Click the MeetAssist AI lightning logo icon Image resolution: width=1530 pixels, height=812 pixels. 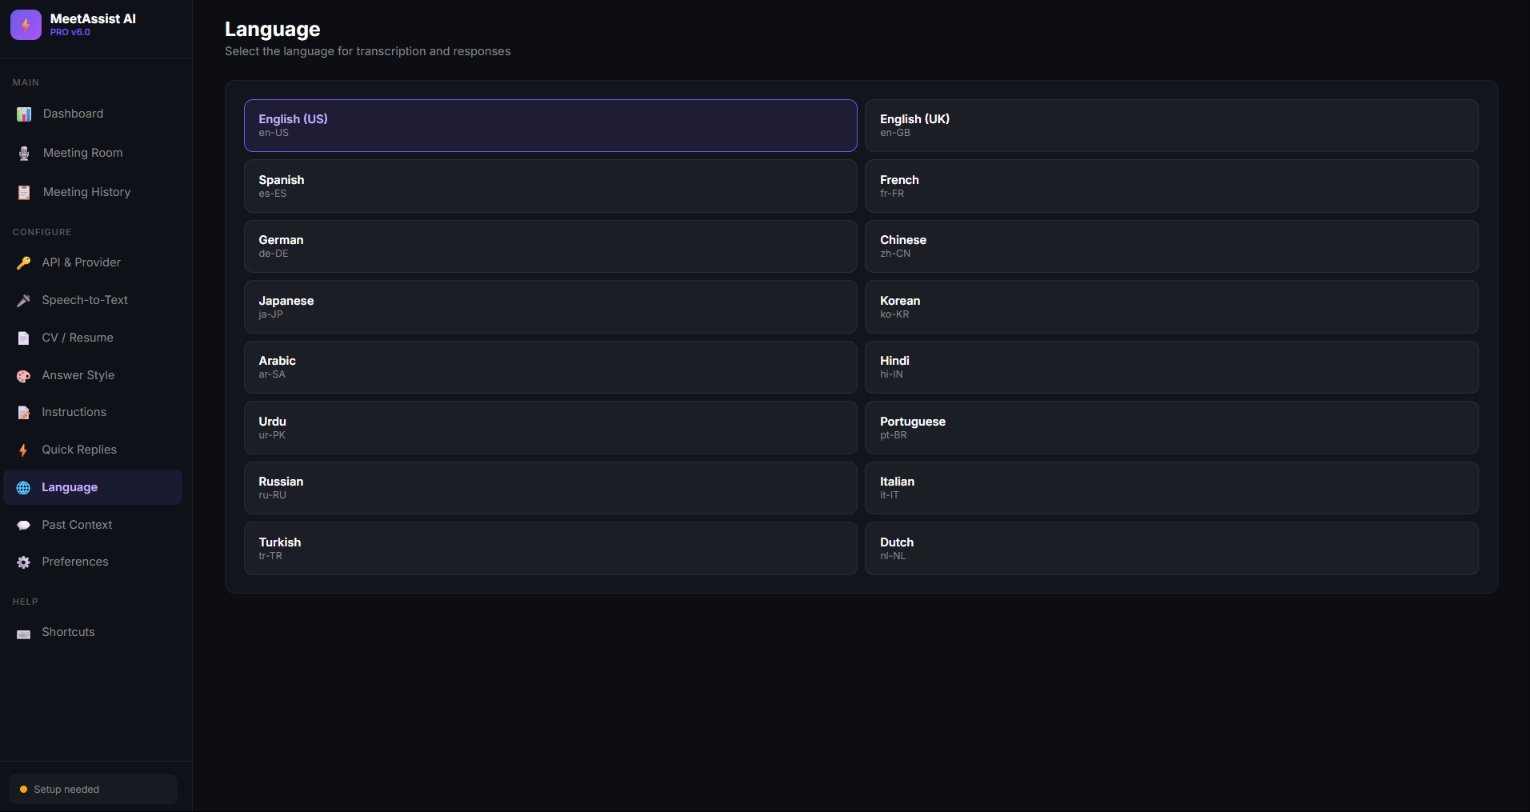click(26, 25)
